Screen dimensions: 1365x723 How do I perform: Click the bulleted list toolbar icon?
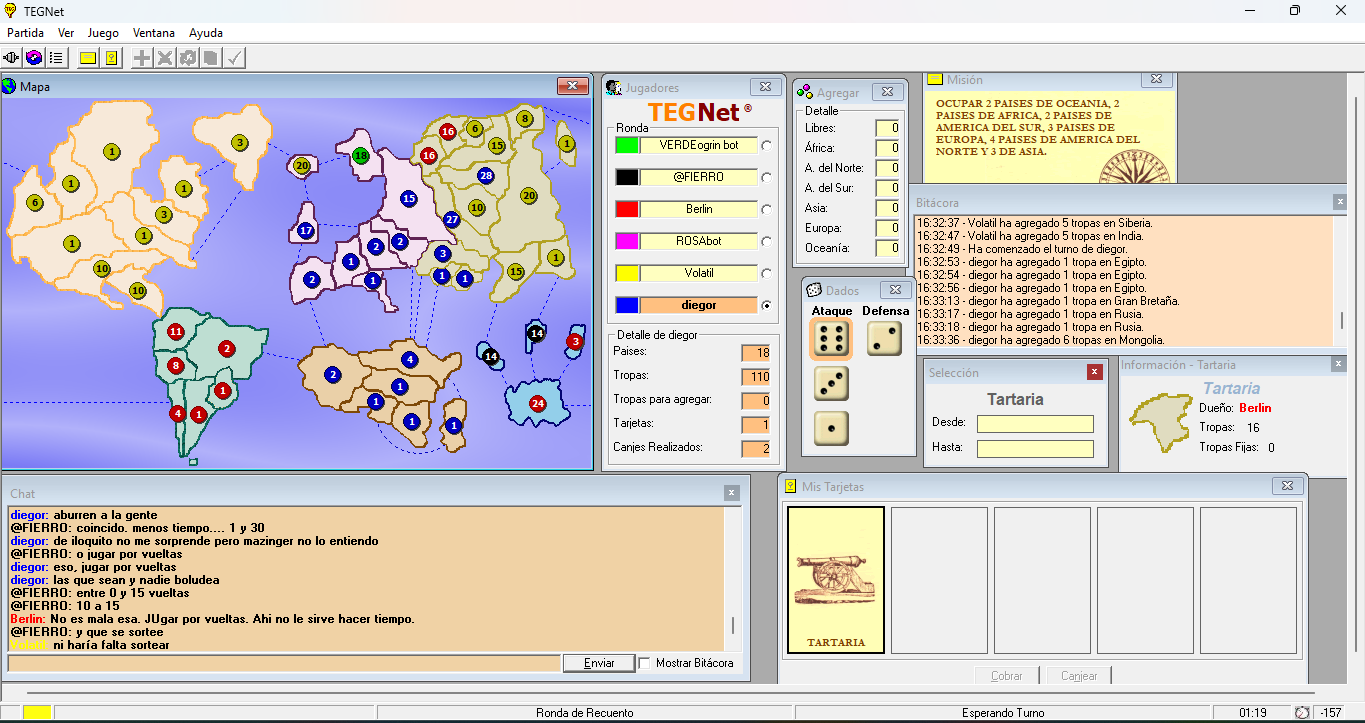click(56, 58)
